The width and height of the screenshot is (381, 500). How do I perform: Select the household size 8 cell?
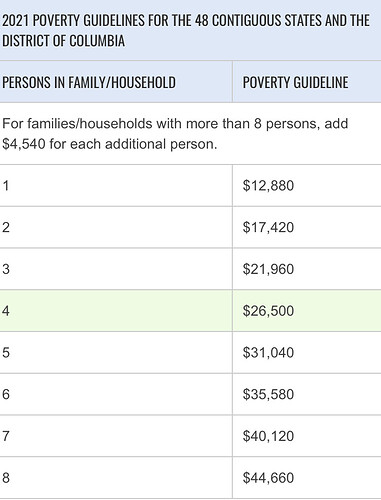pos(116,478)
